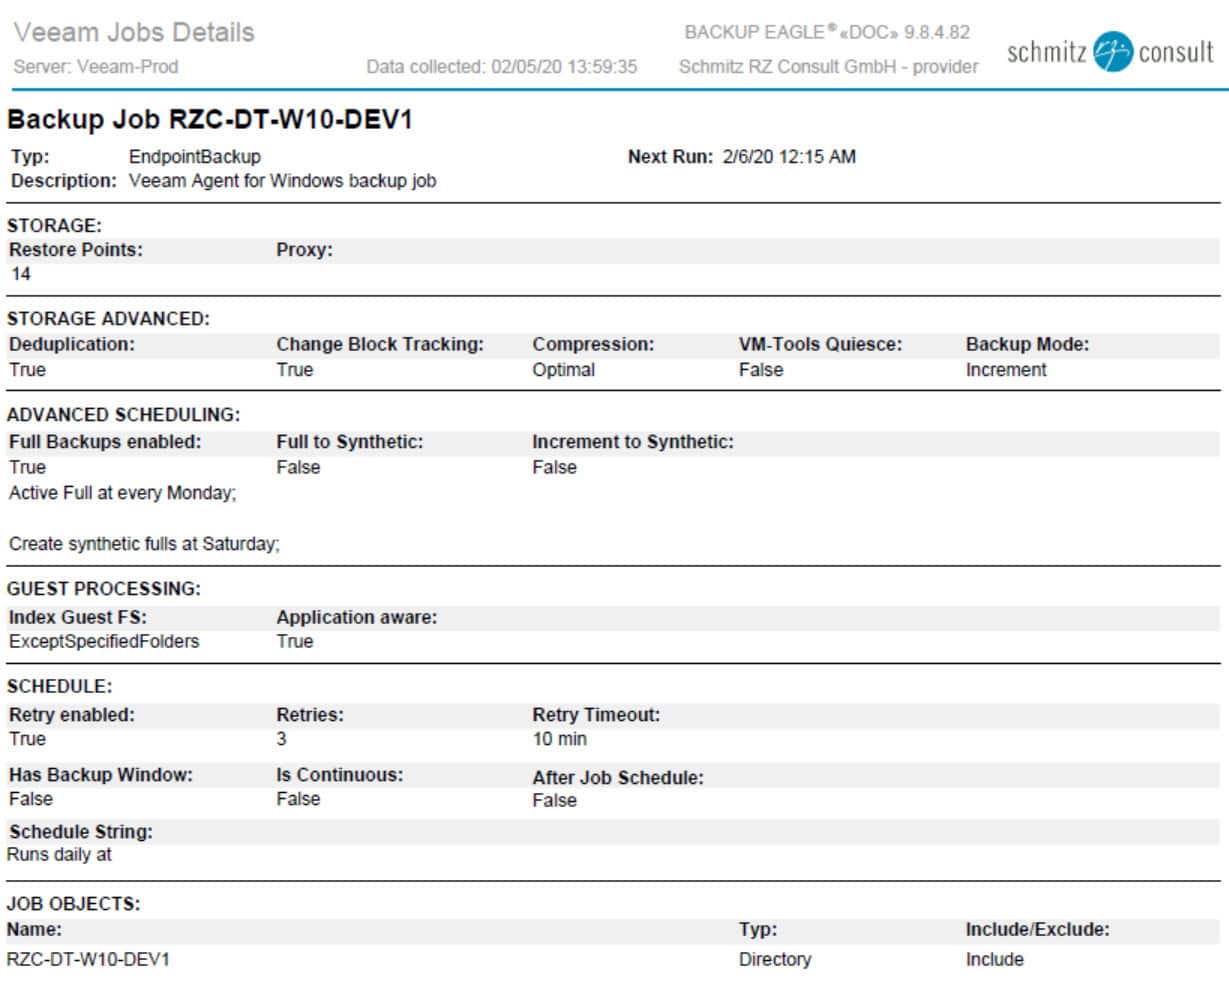
Task: Click the EndpointBackup type value
Action: pos(194,157)
